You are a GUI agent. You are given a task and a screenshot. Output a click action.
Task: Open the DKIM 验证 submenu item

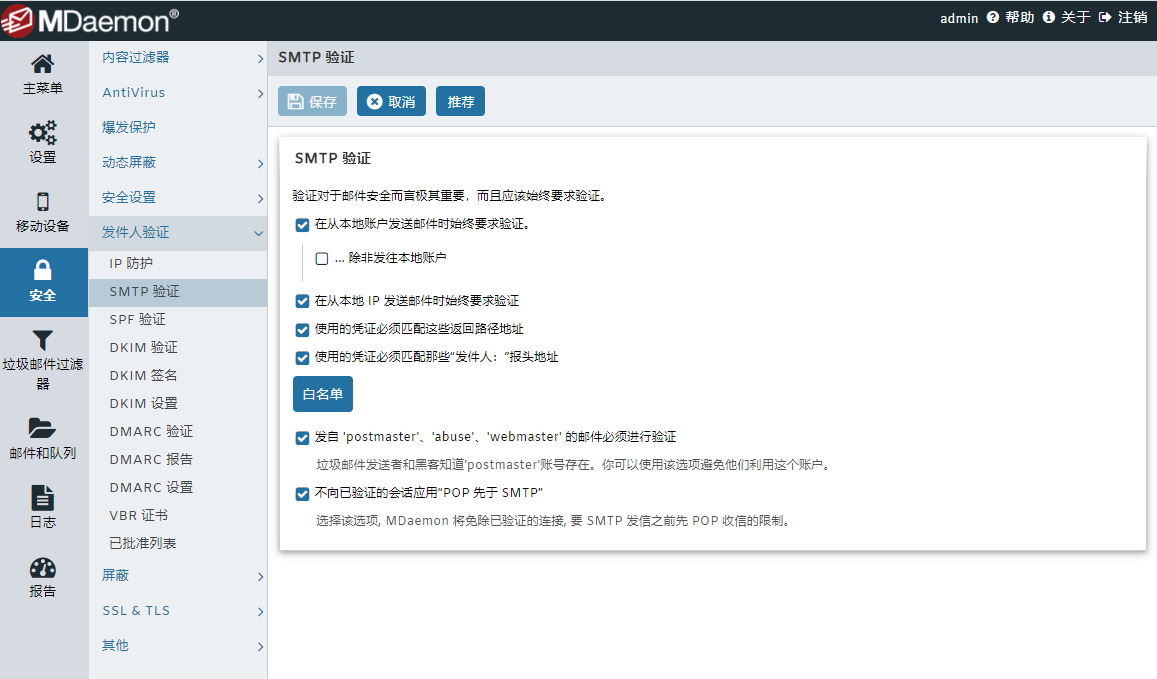178,348
